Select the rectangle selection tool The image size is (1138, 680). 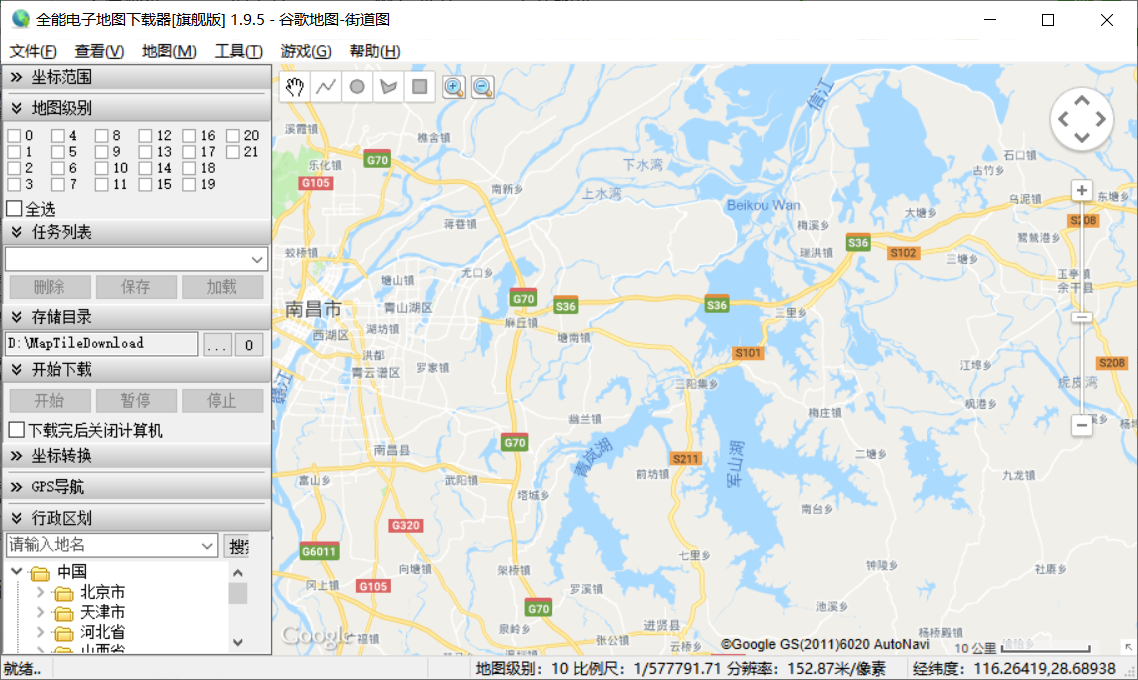click(419, 87)
